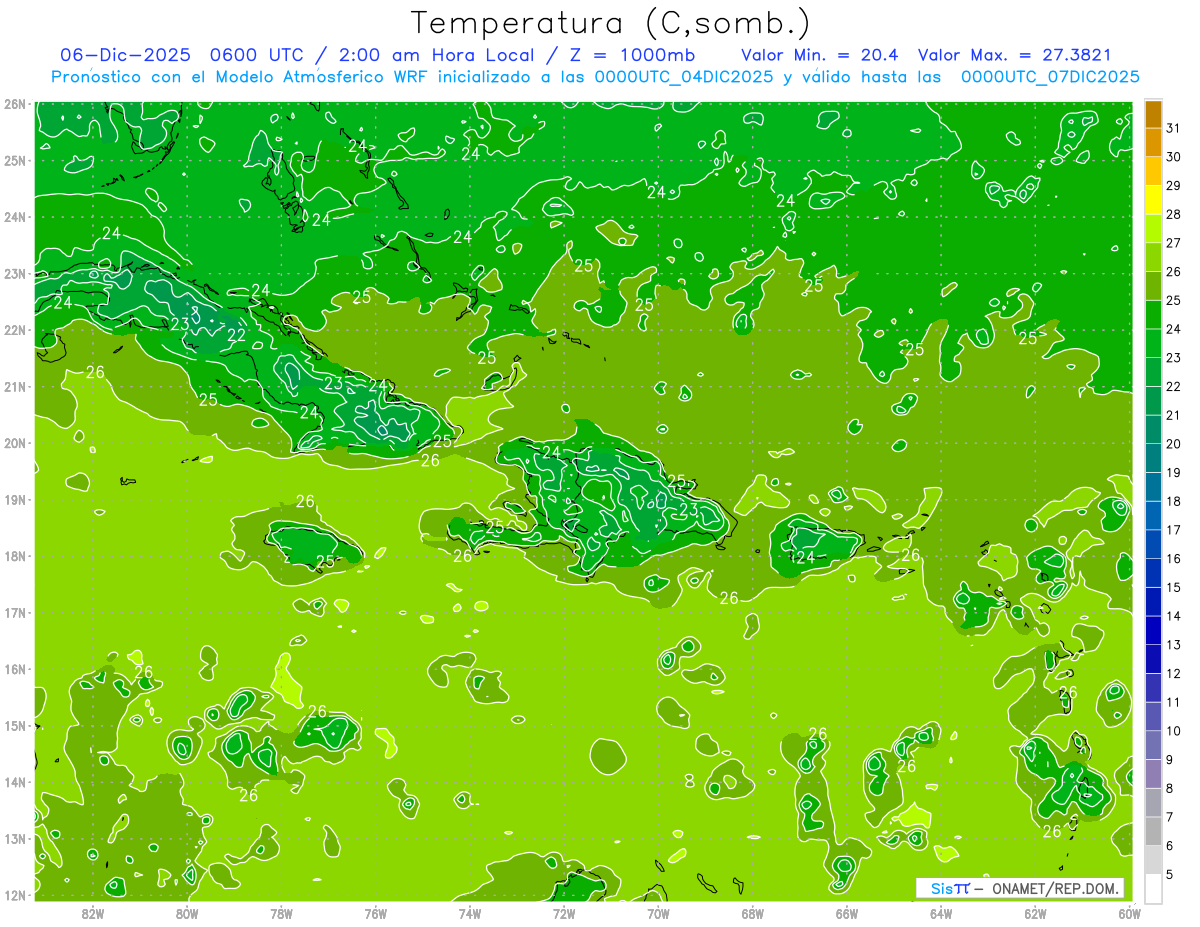
Task: Click the "22N" latitude axis label
Action: (x=15, y=330)
